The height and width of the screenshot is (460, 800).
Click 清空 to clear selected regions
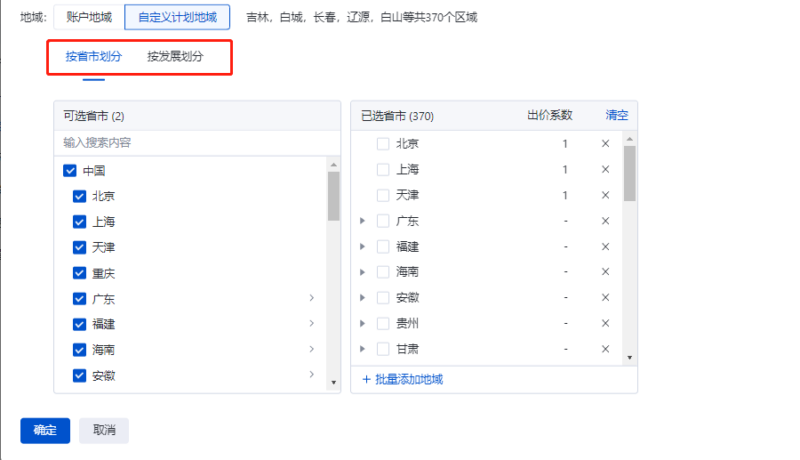616,115
